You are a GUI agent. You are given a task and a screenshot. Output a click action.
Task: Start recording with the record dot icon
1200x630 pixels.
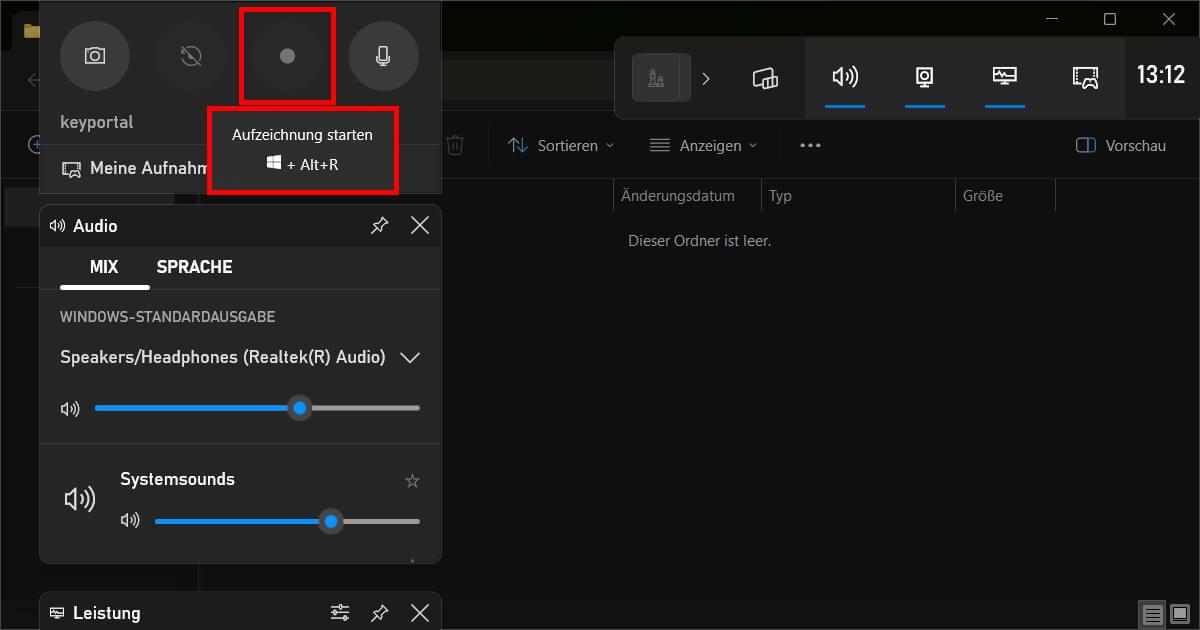tap(287, 56)
